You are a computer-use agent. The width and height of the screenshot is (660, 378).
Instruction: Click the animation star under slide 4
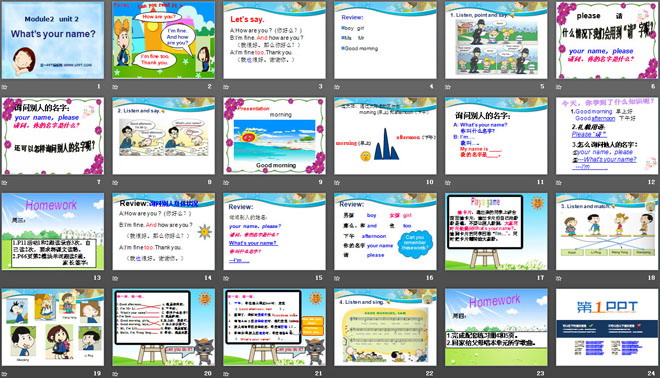pyautogui.click(x=337, y=87)
